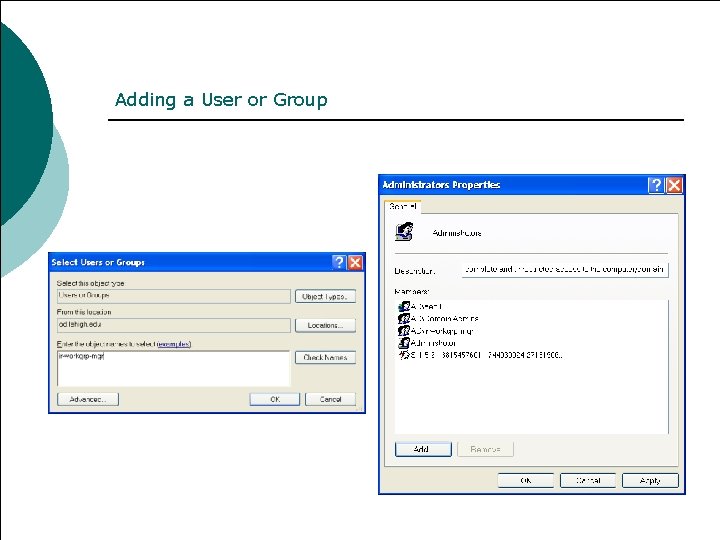Open the Advanced options button
The width and height of the screenshot is (720, 540).
pyautogui.click(x=88, y=399)
